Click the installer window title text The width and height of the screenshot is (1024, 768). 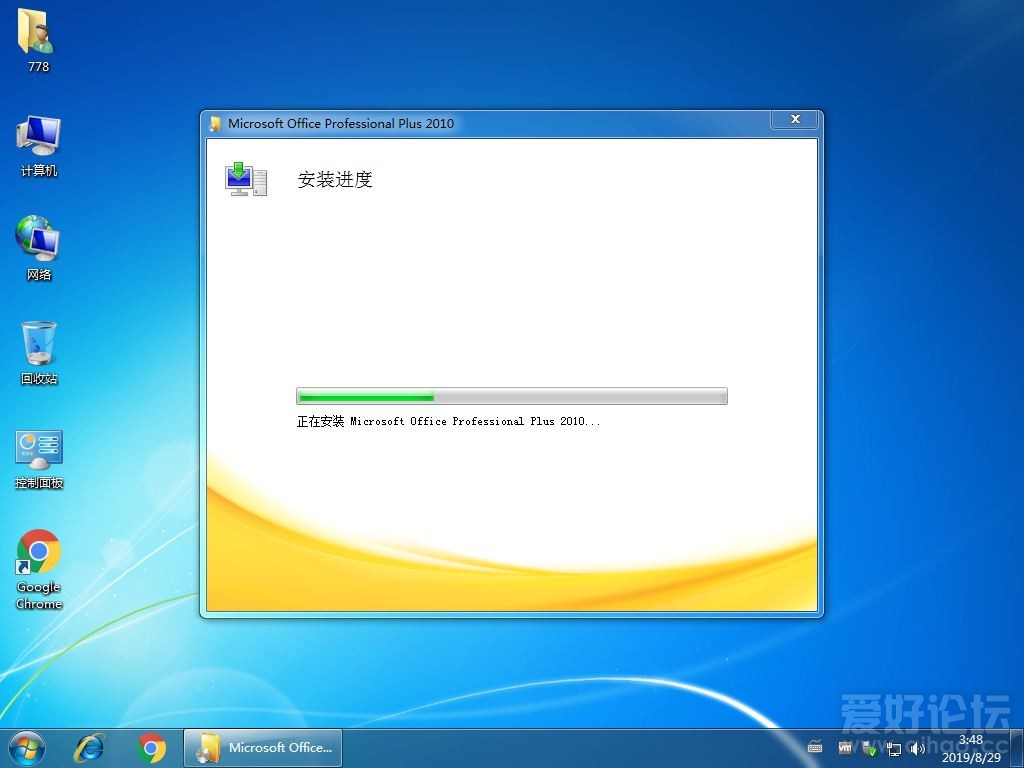[340, 123]
